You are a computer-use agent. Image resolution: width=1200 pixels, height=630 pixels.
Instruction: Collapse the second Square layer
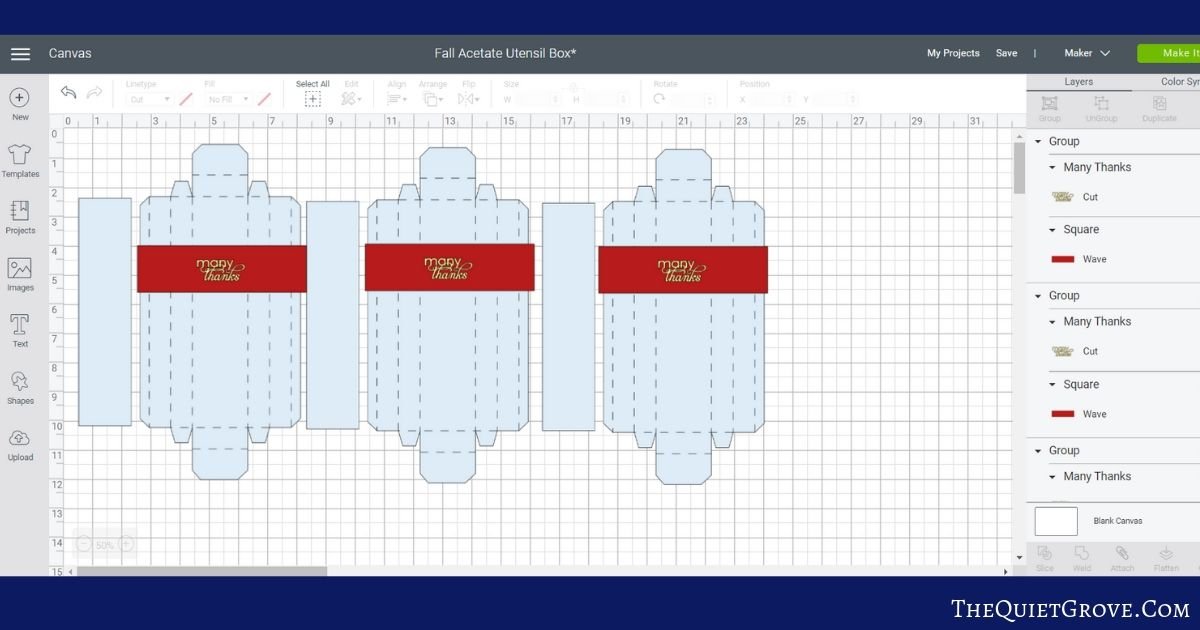(x=1053, y=385)
